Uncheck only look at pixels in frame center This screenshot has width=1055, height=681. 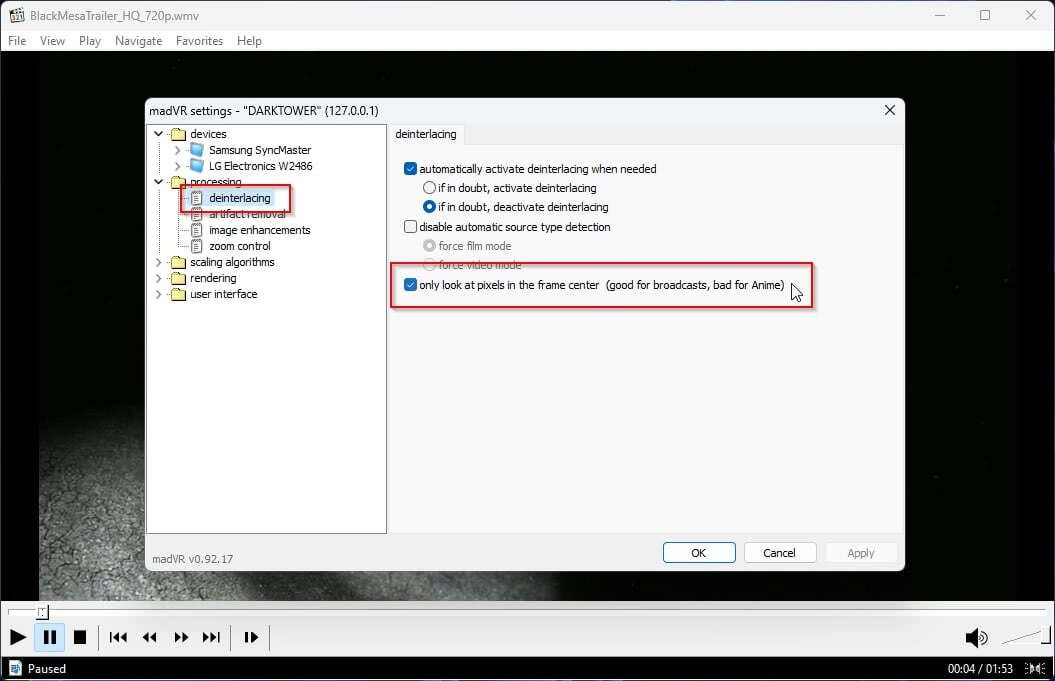coord(410,285)
